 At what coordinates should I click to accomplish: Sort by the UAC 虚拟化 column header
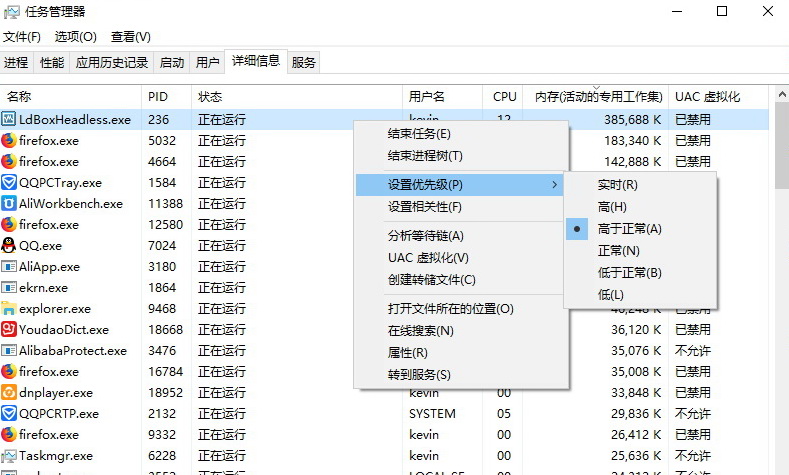[x=719, y=97]
